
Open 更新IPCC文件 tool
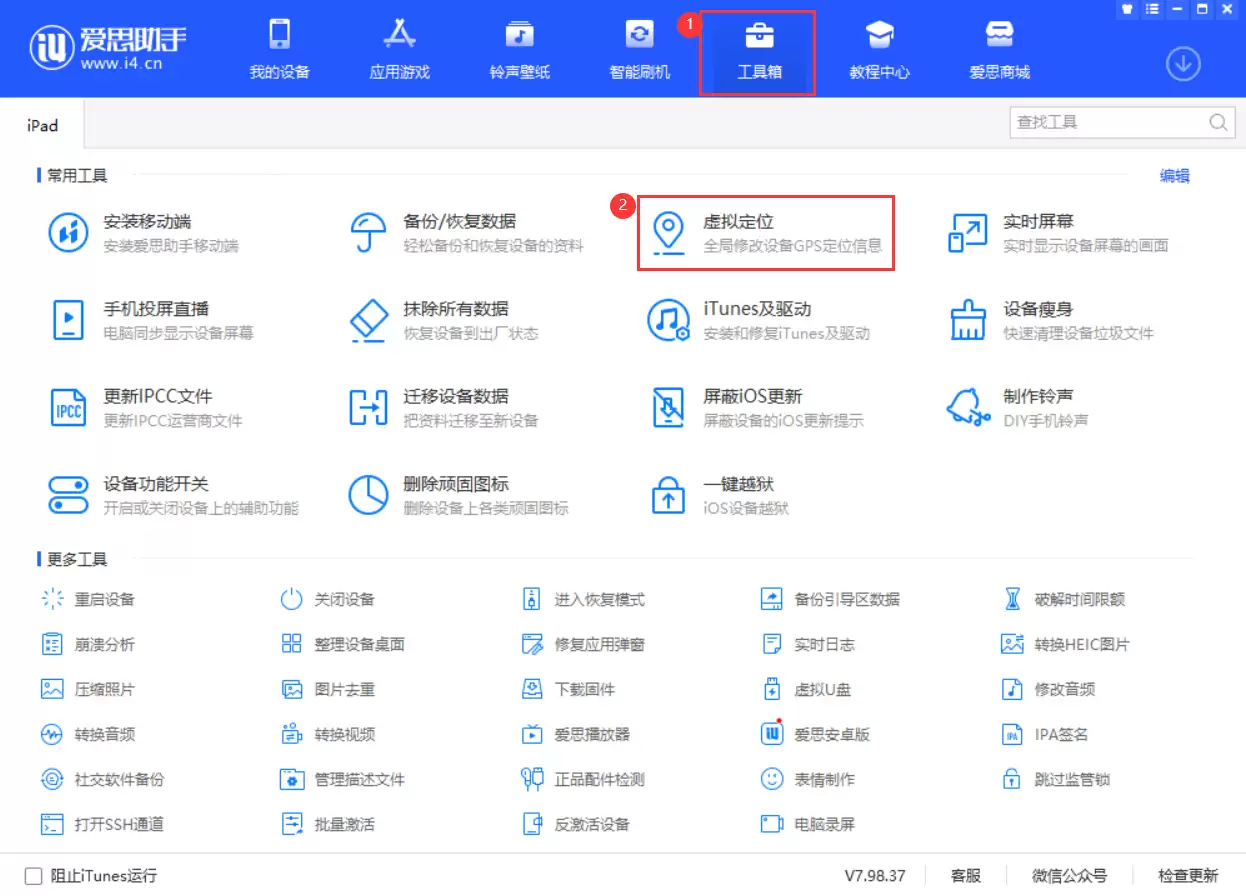tap(145, 407)
